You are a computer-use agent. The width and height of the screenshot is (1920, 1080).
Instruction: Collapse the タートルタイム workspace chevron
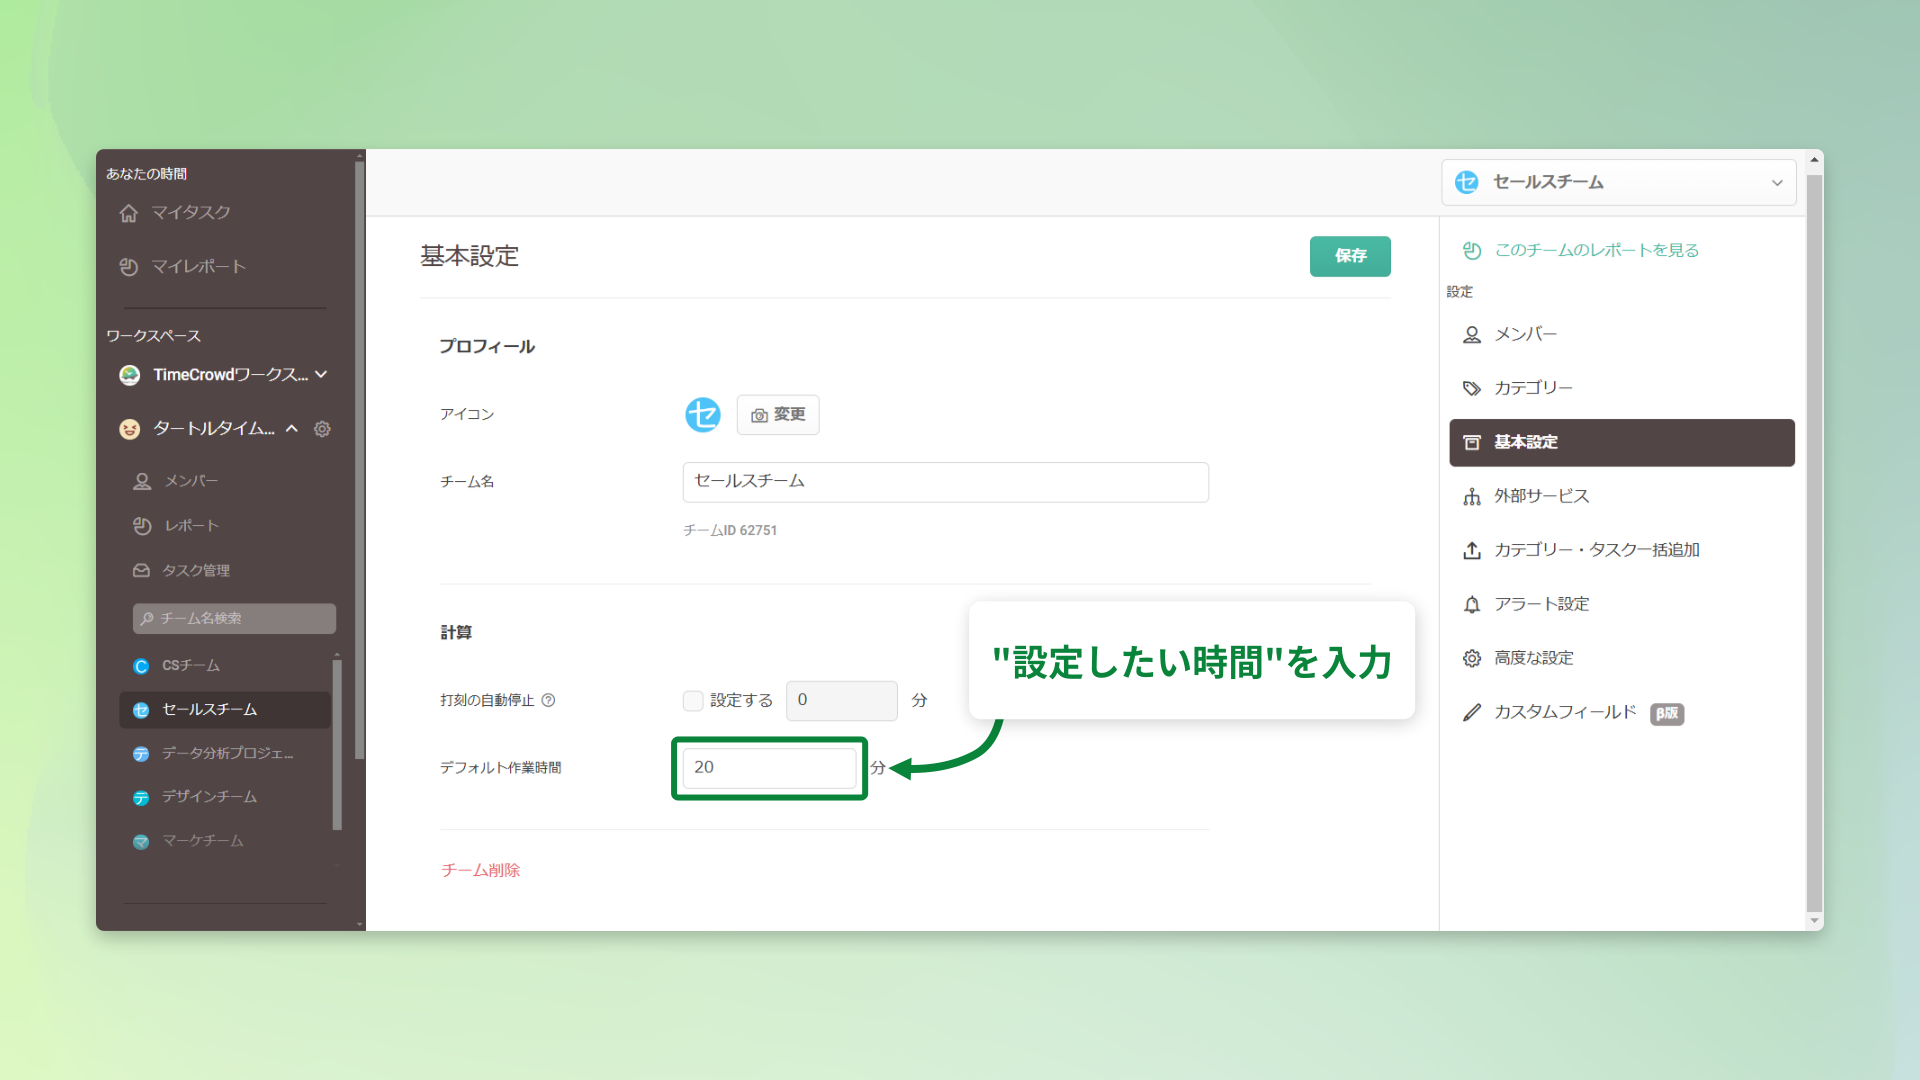coord(292,429)
